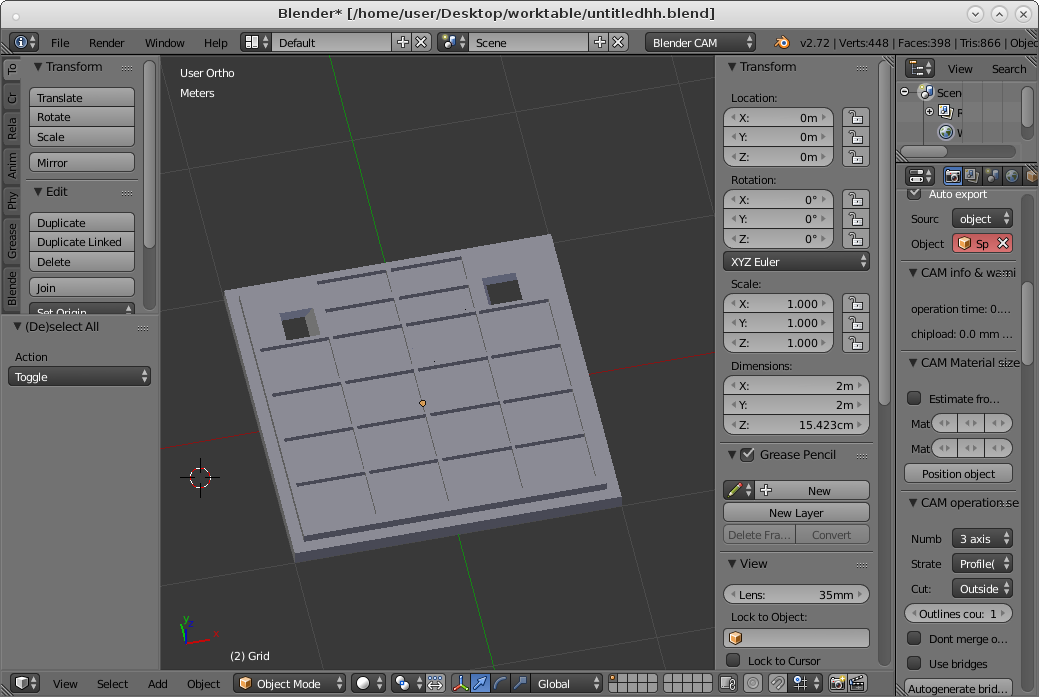The image size is (1039, 697).
Task: Enable Estimate from model checkbox
Action: [x=914, y=398]
